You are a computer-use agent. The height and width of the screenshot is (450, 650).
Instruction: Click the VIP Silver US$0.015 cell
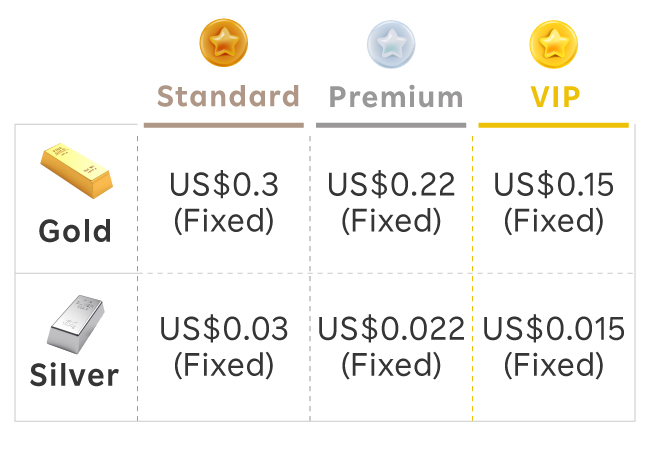pos(553,346)
